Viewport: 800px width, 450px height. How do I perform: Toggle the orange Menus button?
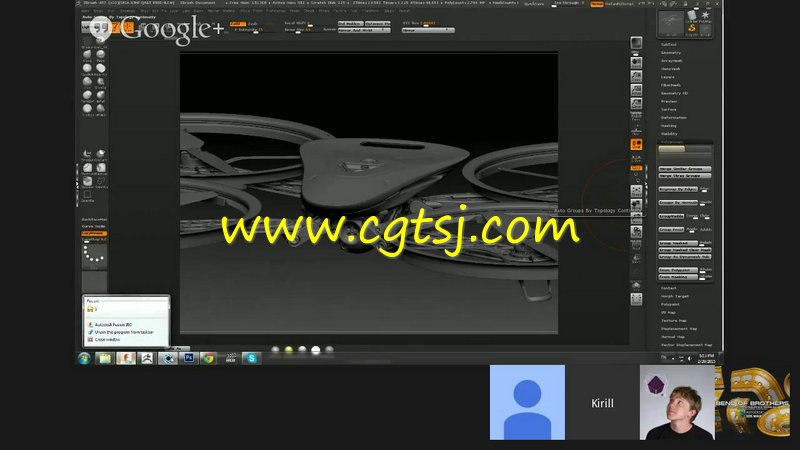point(596,4)
